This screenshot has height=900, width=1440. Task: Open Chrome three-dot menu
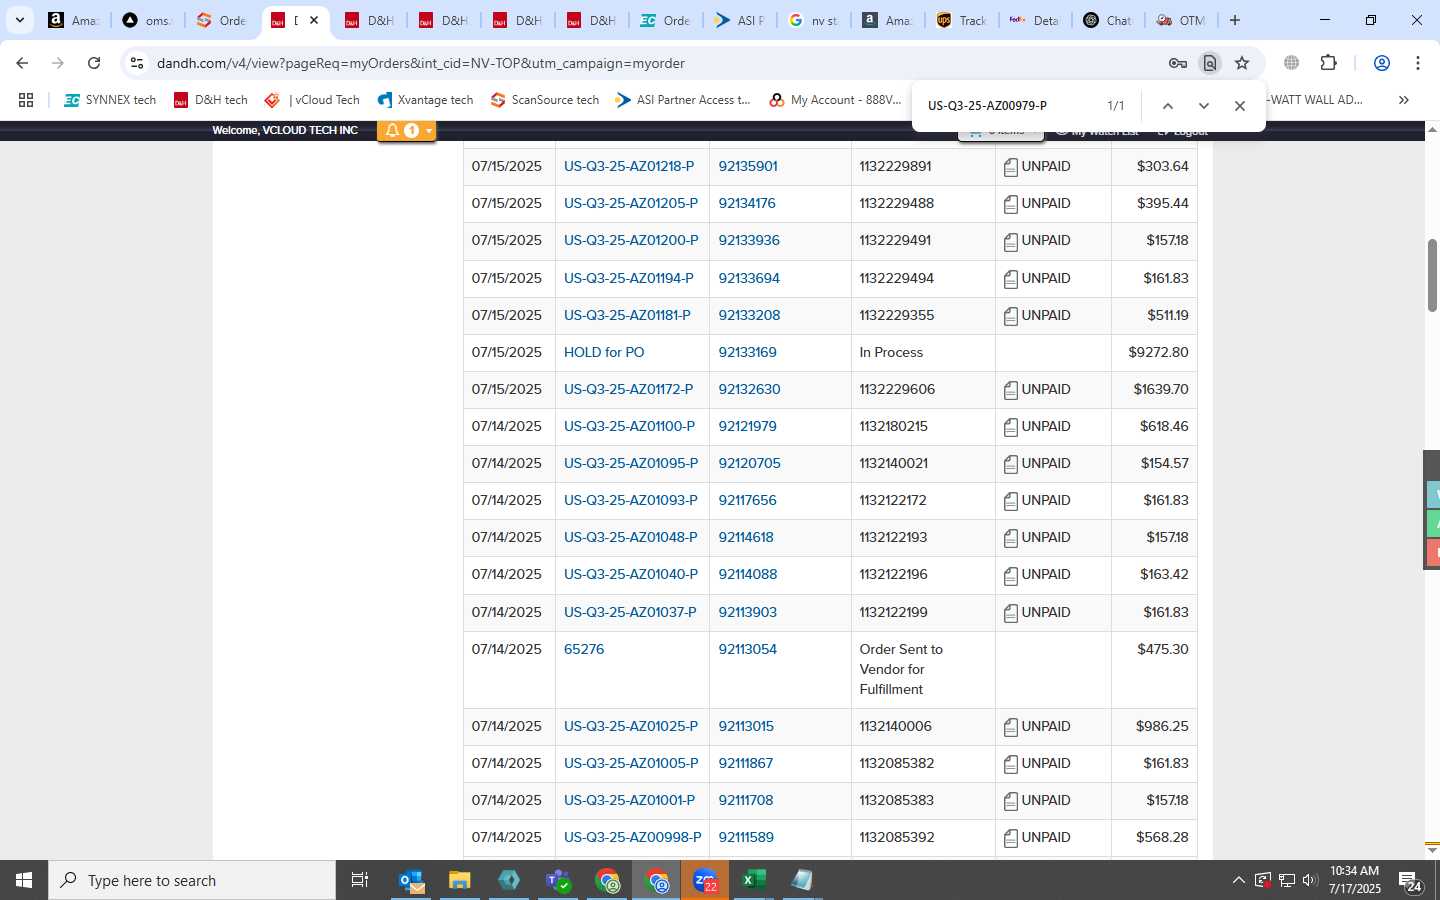coord(1417,63)
